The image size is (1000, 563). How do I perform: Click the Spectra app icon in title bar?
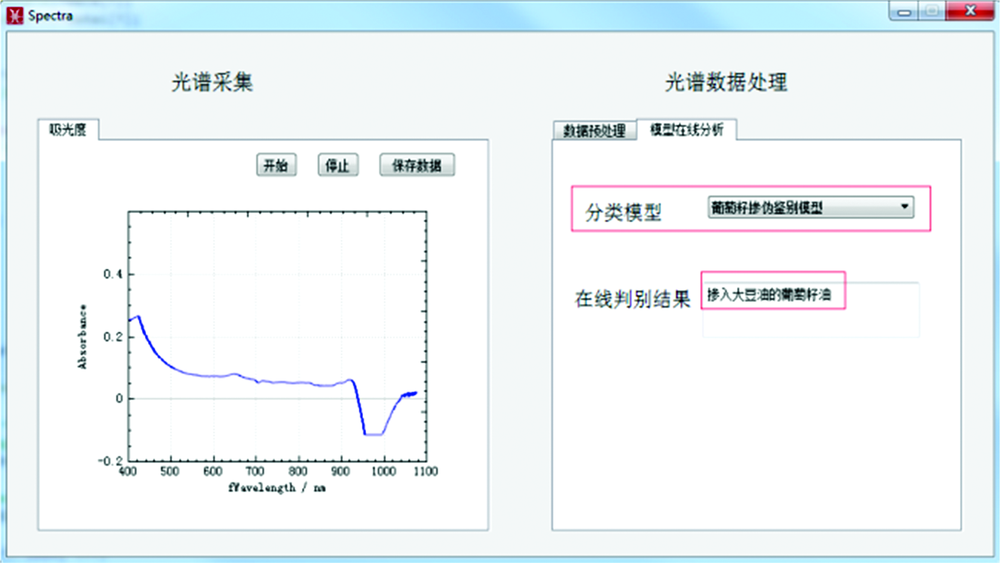click(13, 16)
